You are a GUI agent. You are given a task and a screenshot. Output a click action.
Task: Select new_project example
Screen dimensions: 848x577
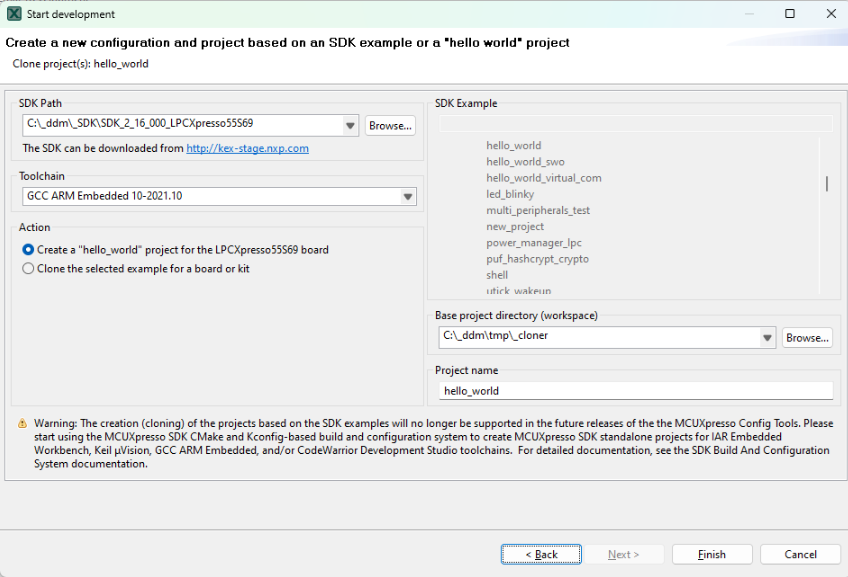(515, 227)
